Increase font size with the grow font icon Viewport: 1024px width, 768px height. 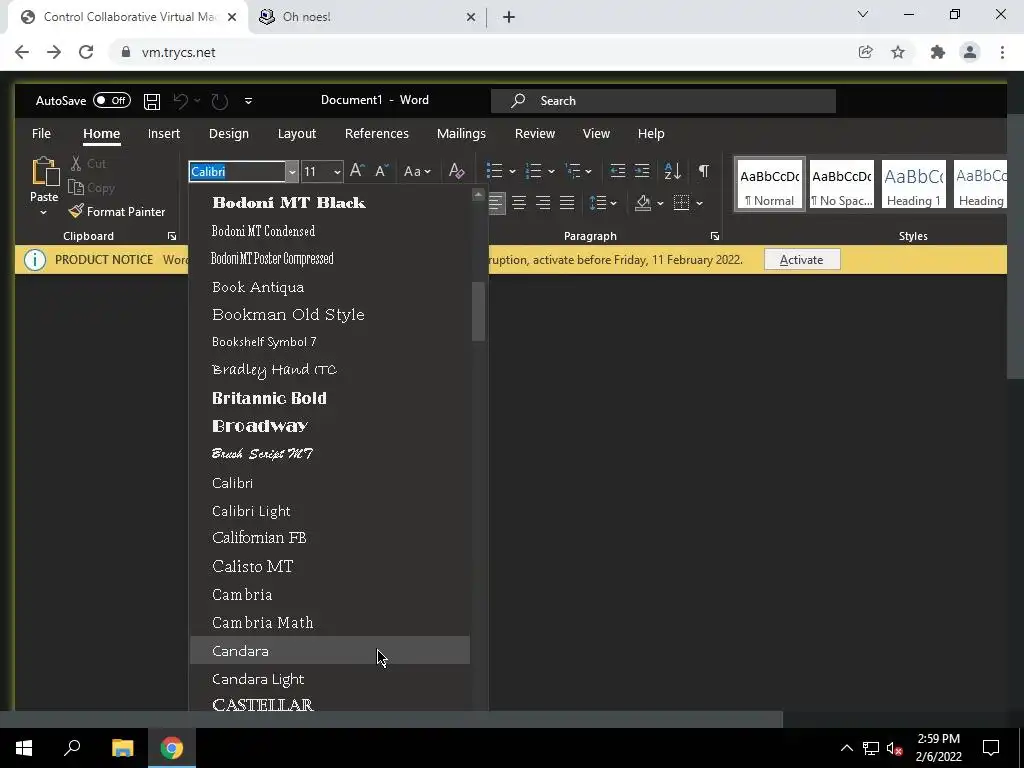(357, 171)
